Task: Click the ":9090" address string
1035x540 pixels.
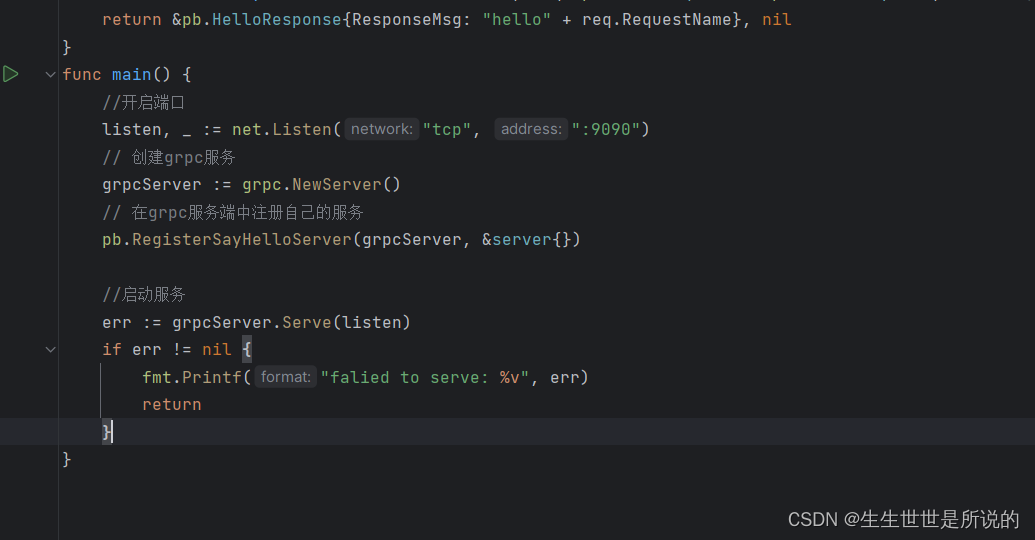Action: [605, 129]
